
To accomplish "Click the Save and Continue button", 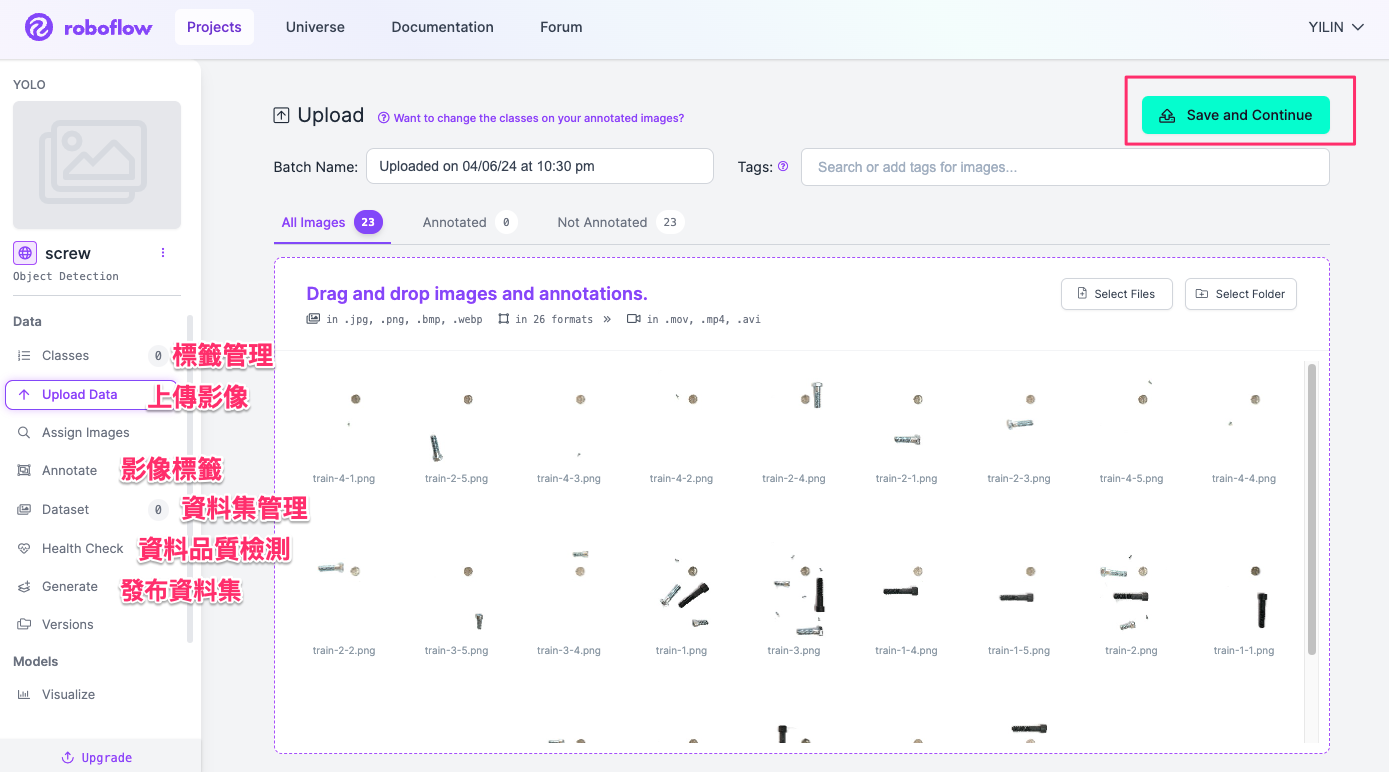I will (x=1235, y=115).
